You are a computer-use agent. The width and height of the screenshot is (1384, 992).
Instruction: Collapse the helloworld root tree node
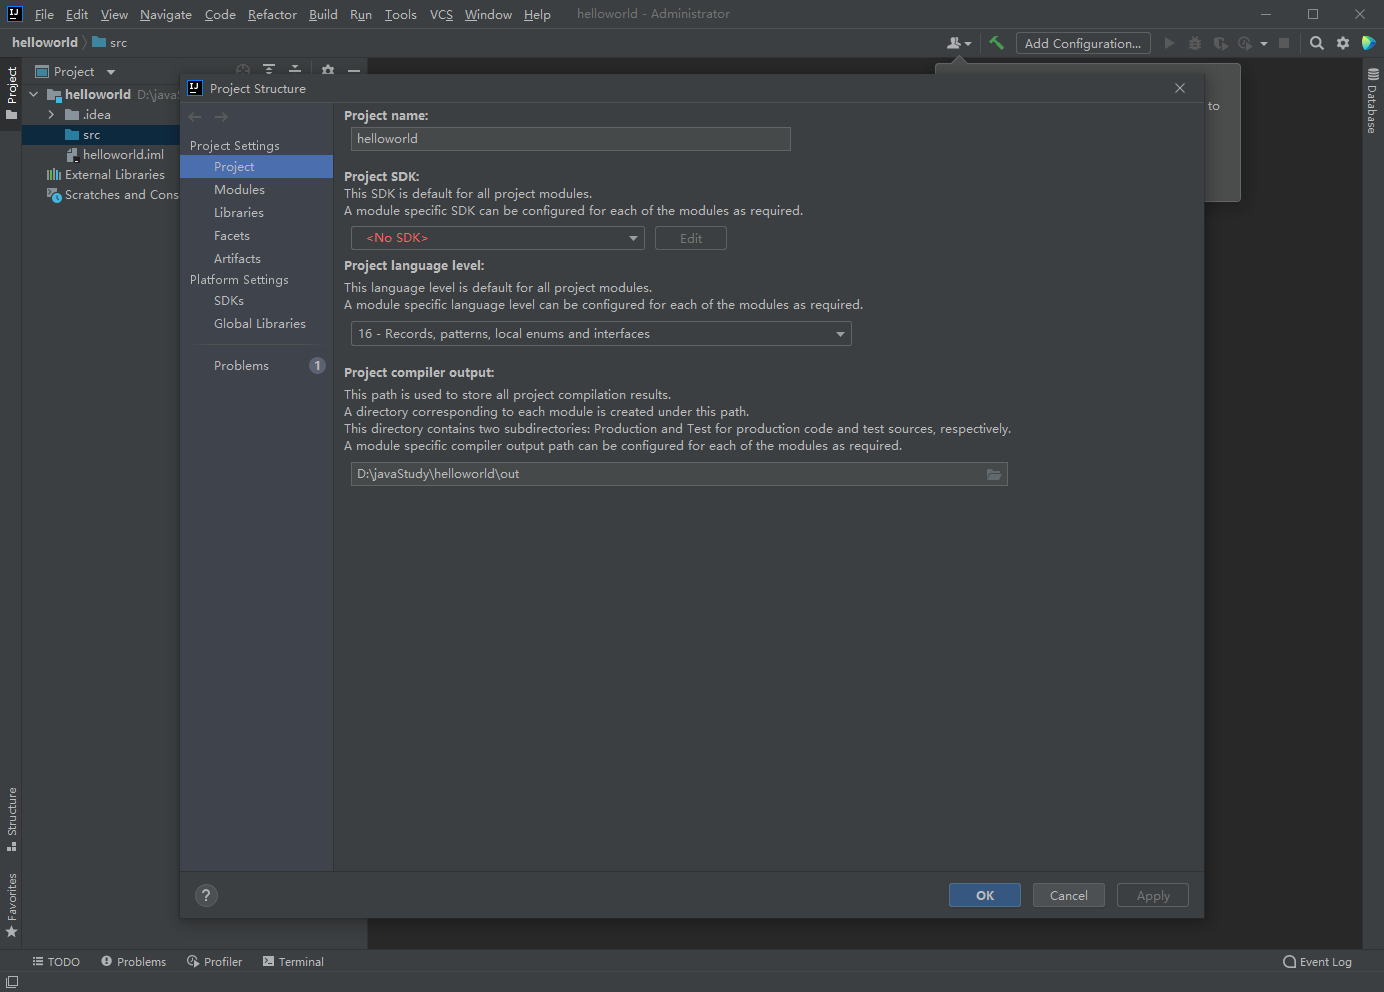[34, 94]
